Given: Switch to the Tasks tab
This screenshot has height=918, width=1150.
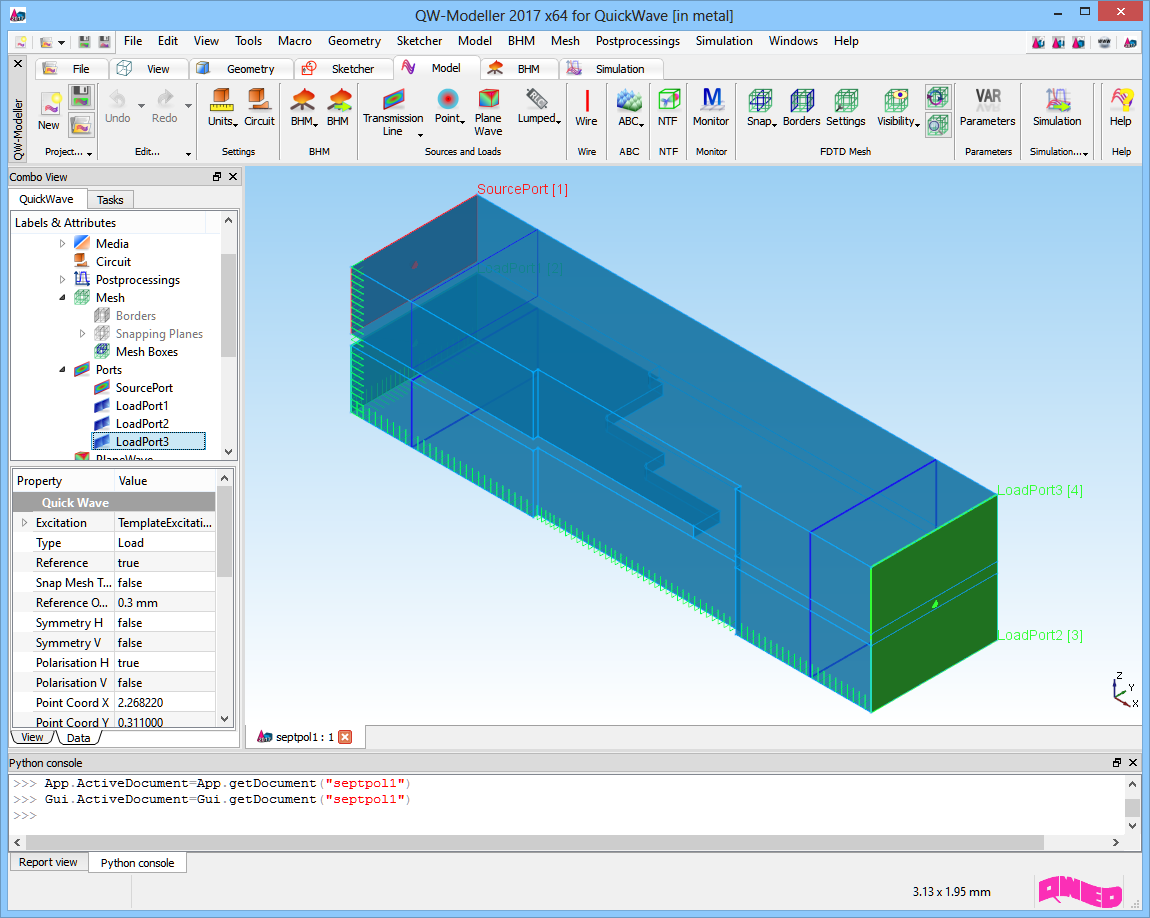Looking at the screenshot, I should (110, 199).
